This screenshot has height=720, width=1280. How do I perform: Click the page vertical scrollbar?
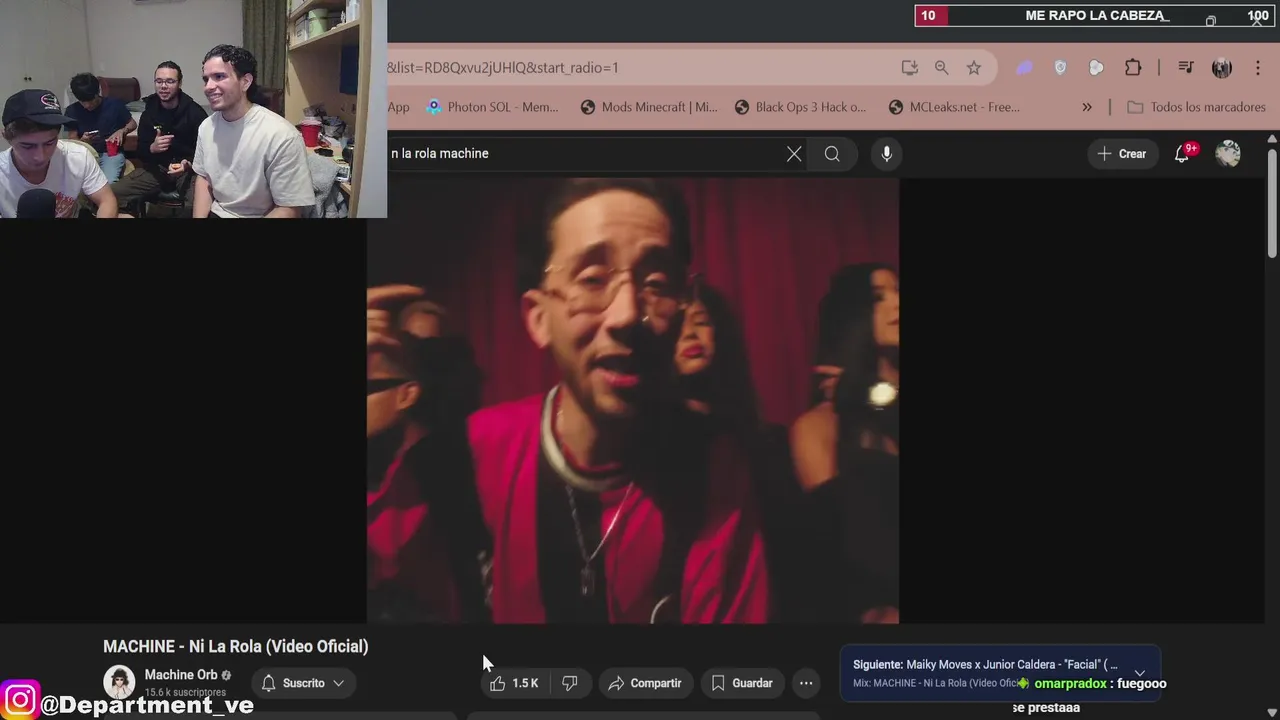tap(1272, 205)
